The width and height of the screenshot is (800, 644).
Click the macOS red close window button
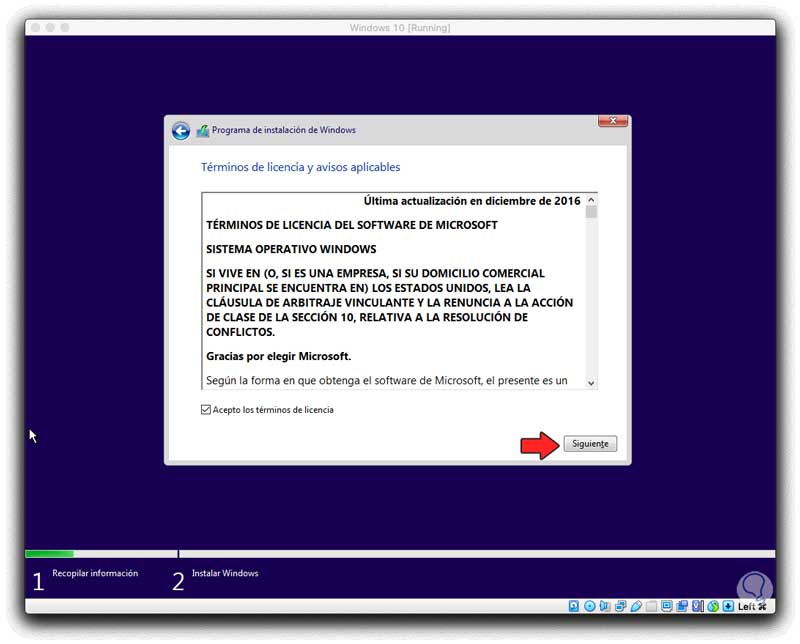[x=36, y=28]
